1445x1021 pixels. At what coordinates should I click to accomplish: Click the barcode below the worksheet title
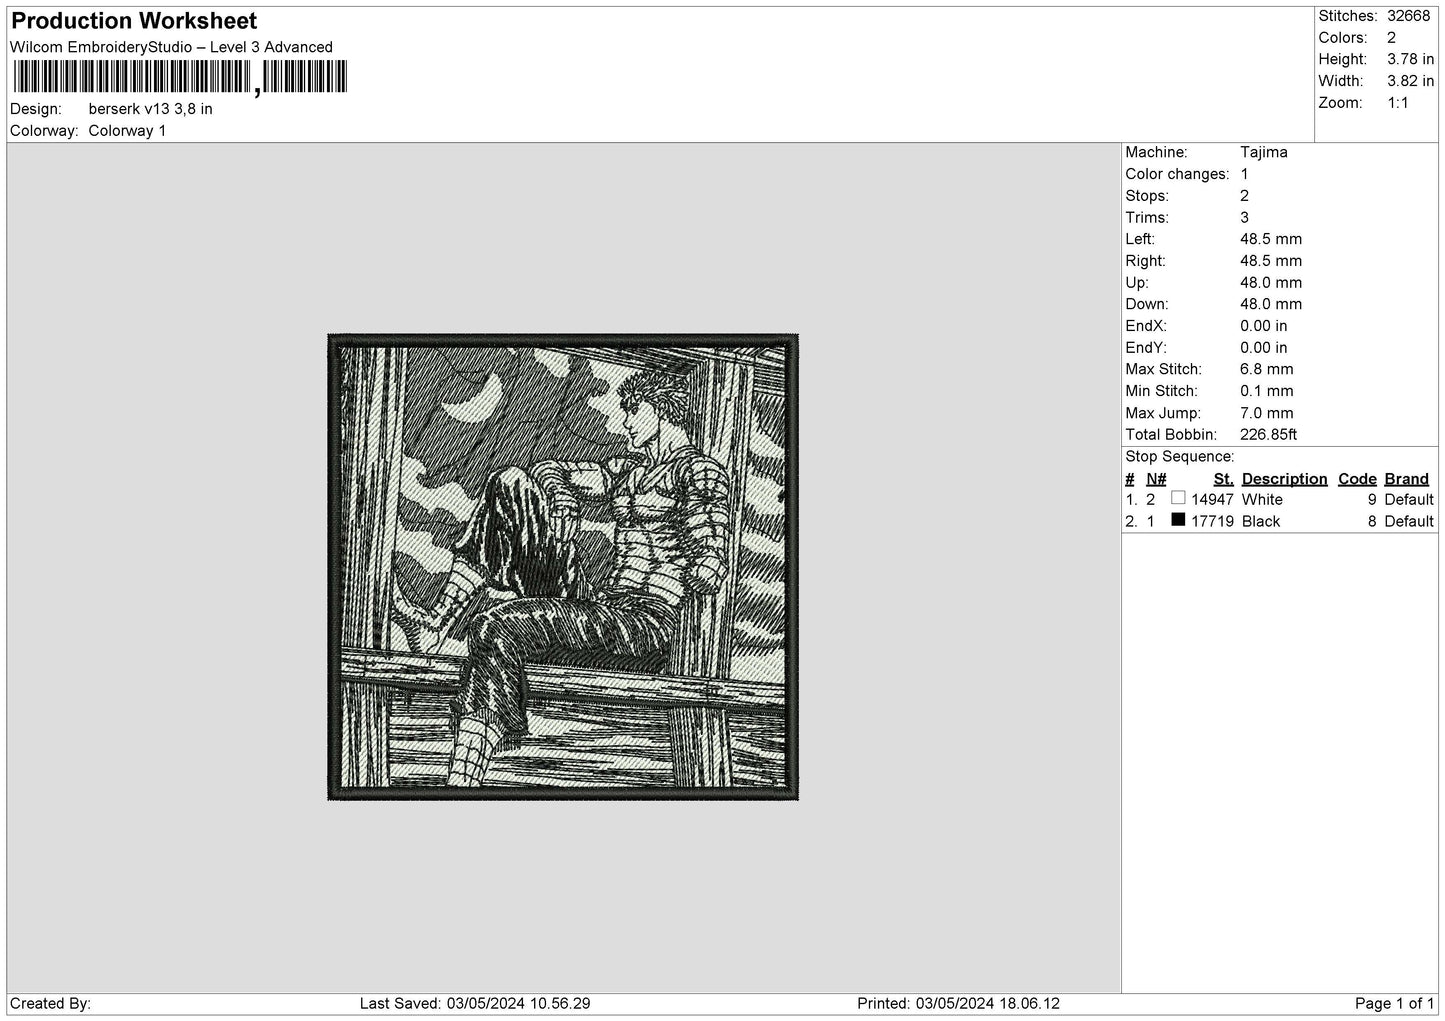tap(180, 78)
